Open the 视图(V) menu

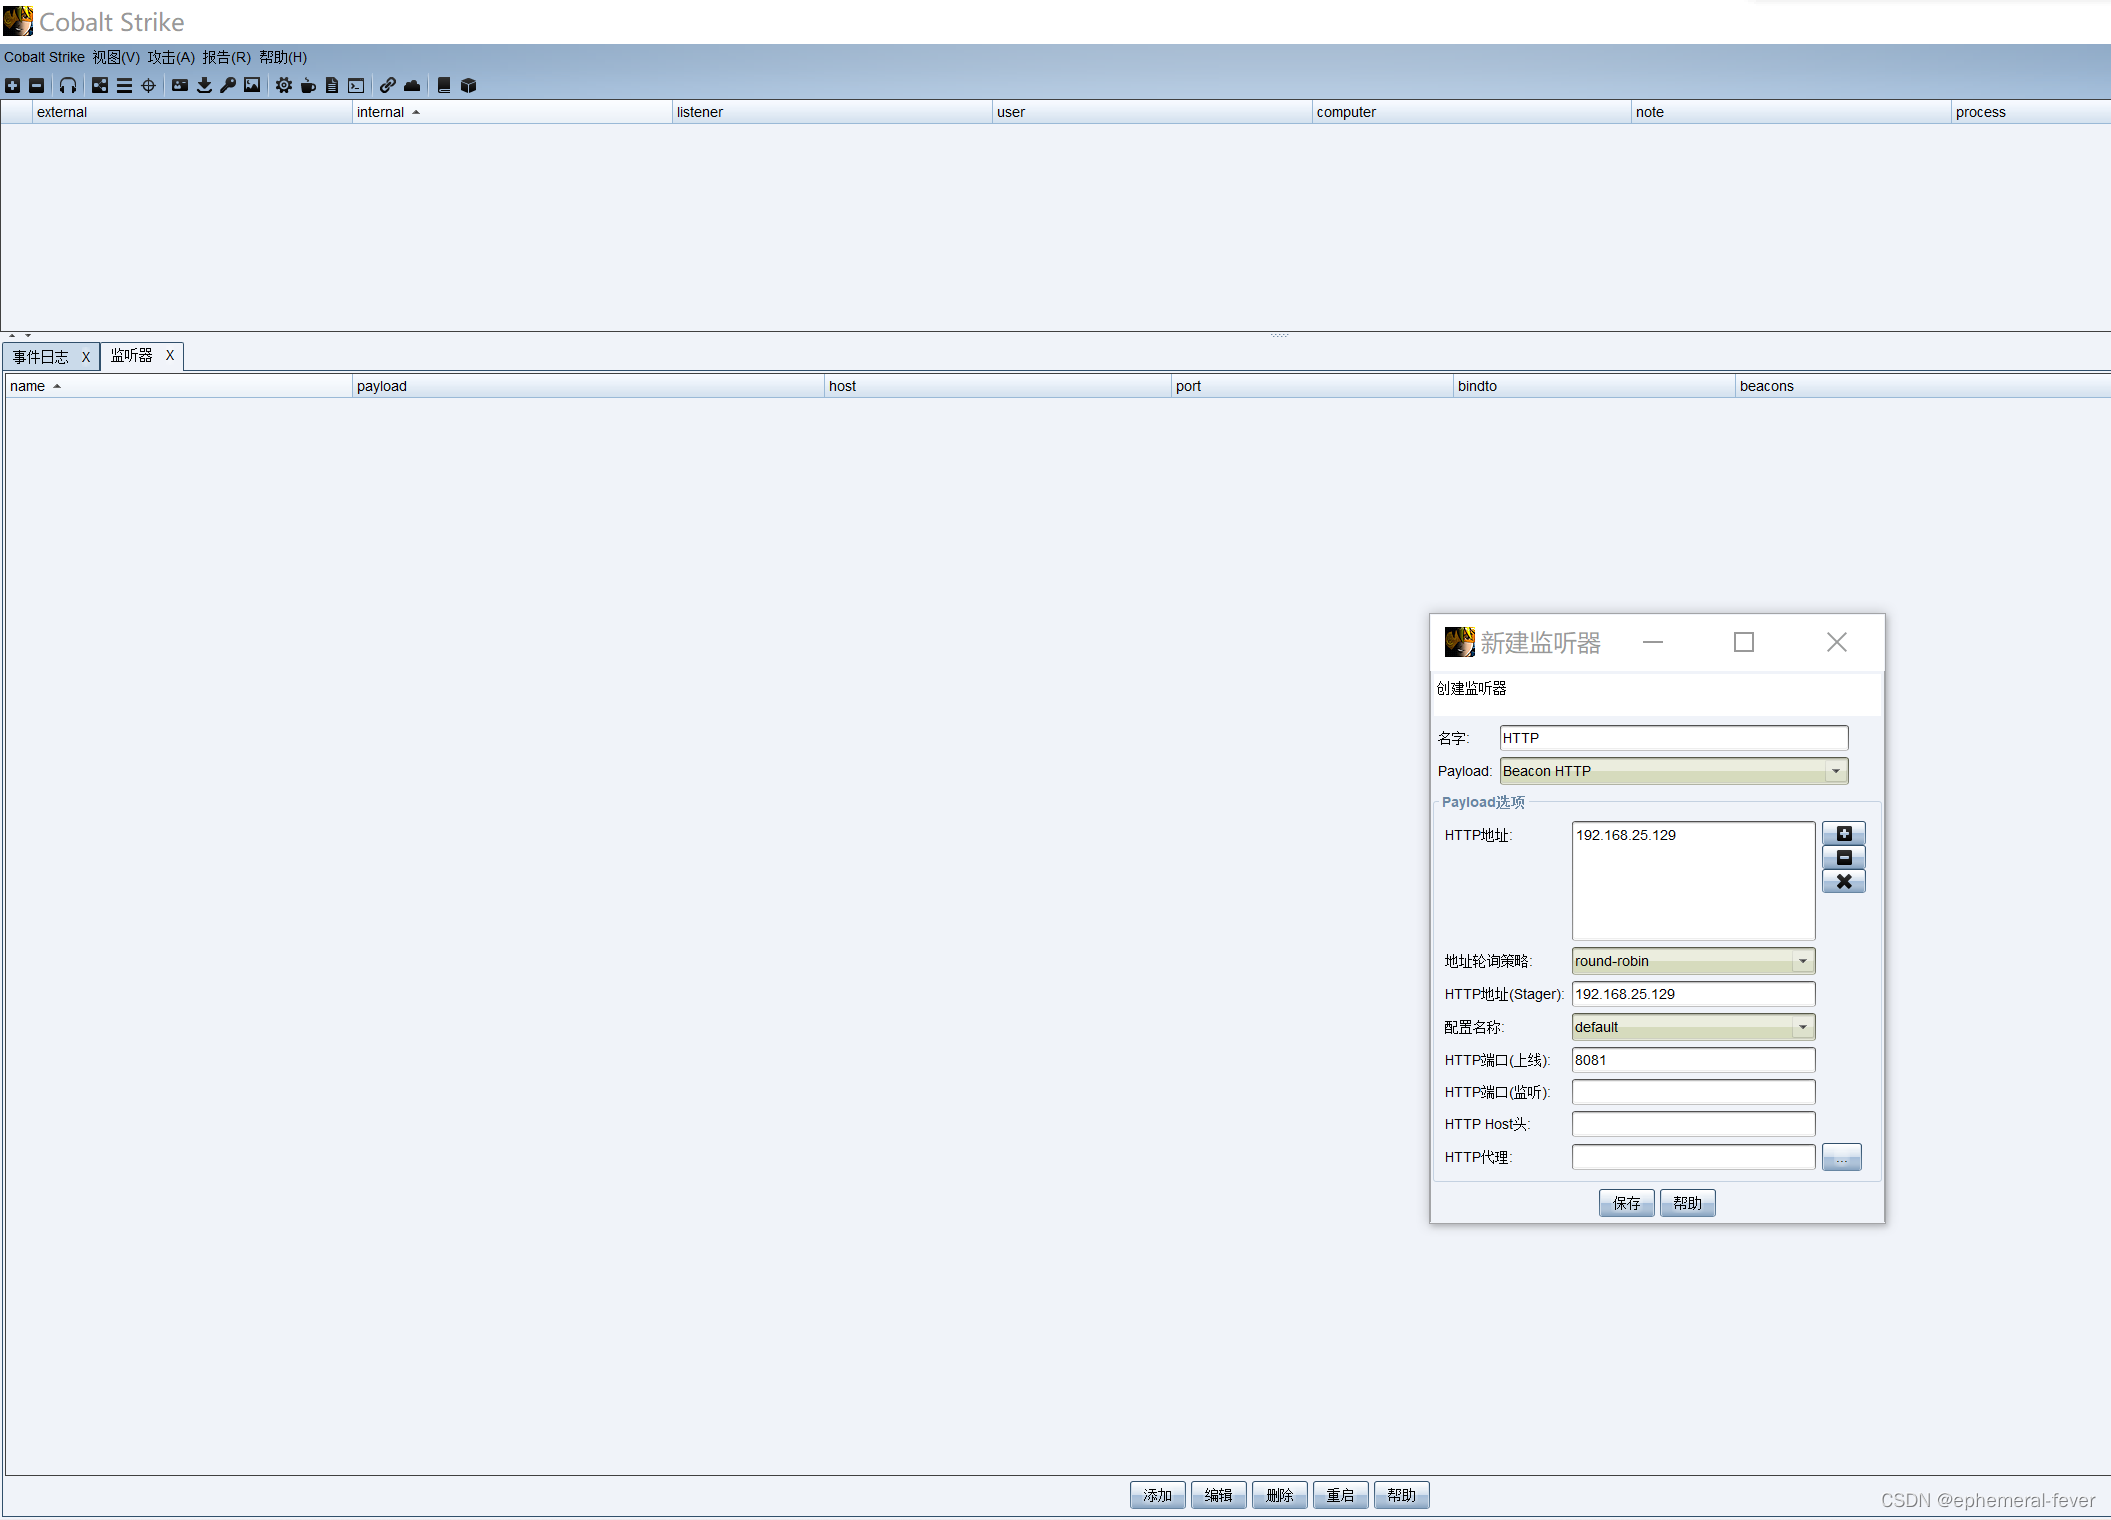116,57
